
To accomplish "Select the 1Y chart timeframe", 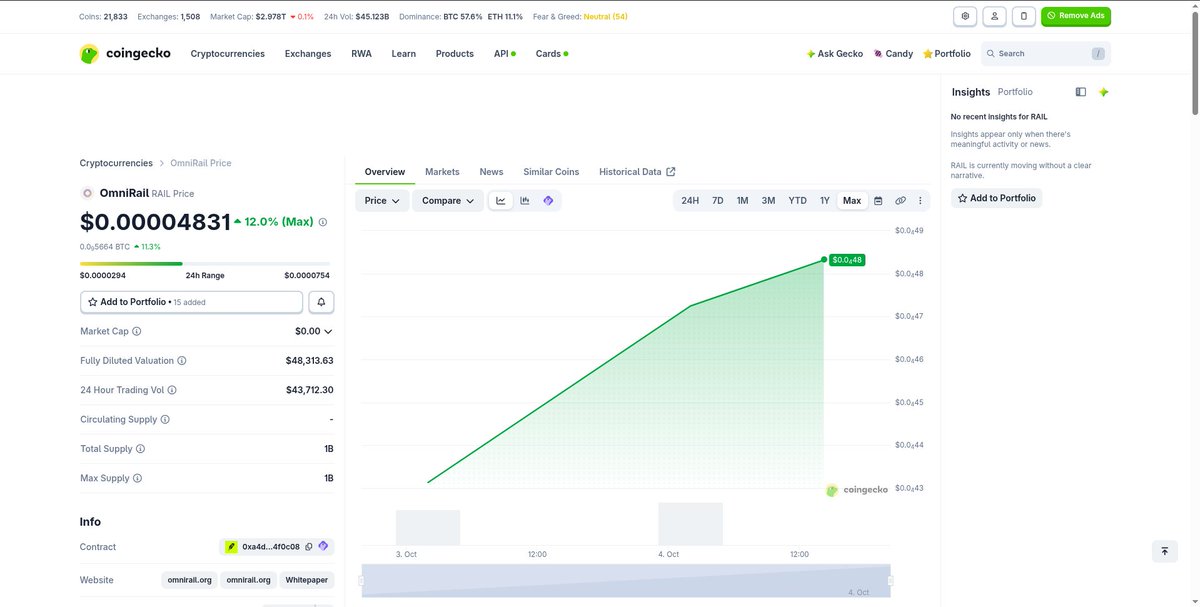I will [x=825, y=201].
